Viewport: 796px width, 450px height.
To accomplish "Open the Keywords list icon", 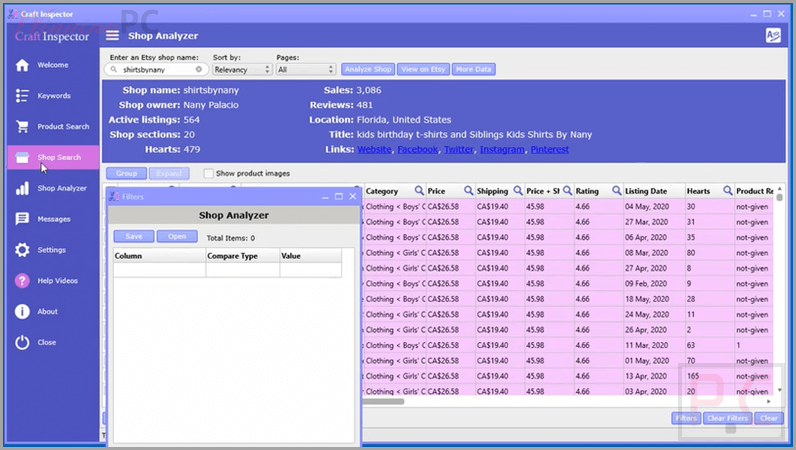I will tap(22, 95).
